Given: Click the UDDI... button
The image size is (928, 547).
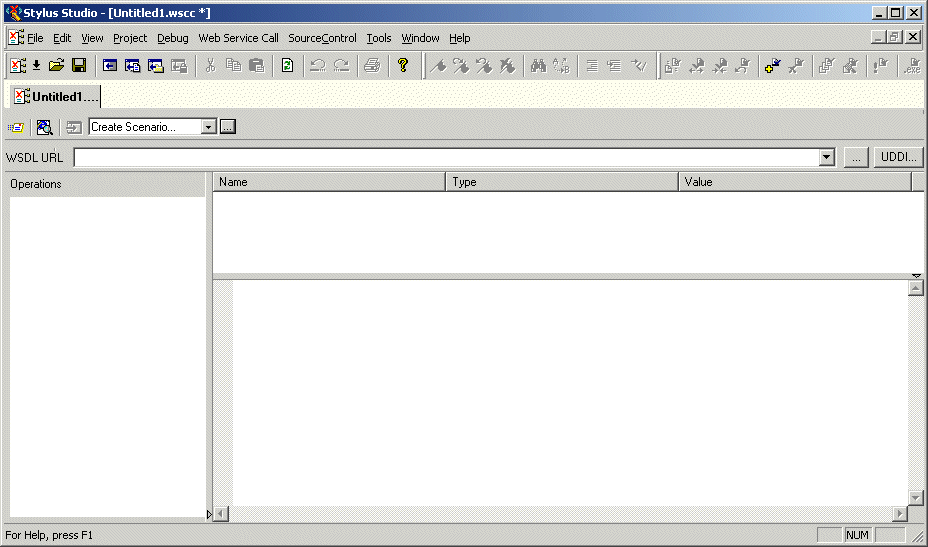Looking at the screenshot, I should [x=898, y=158].
